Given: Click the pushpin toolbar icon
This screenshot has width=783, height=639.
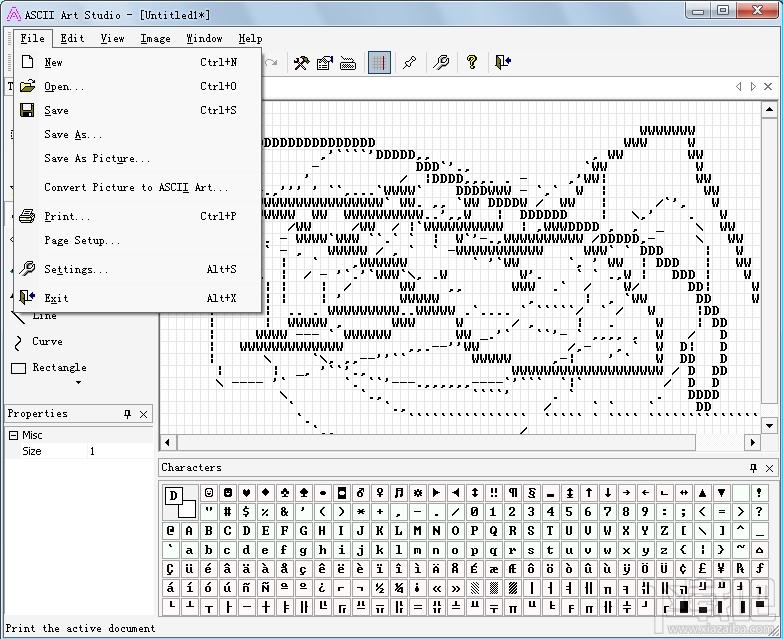Looking at the screenshot, I should point(409,62).
